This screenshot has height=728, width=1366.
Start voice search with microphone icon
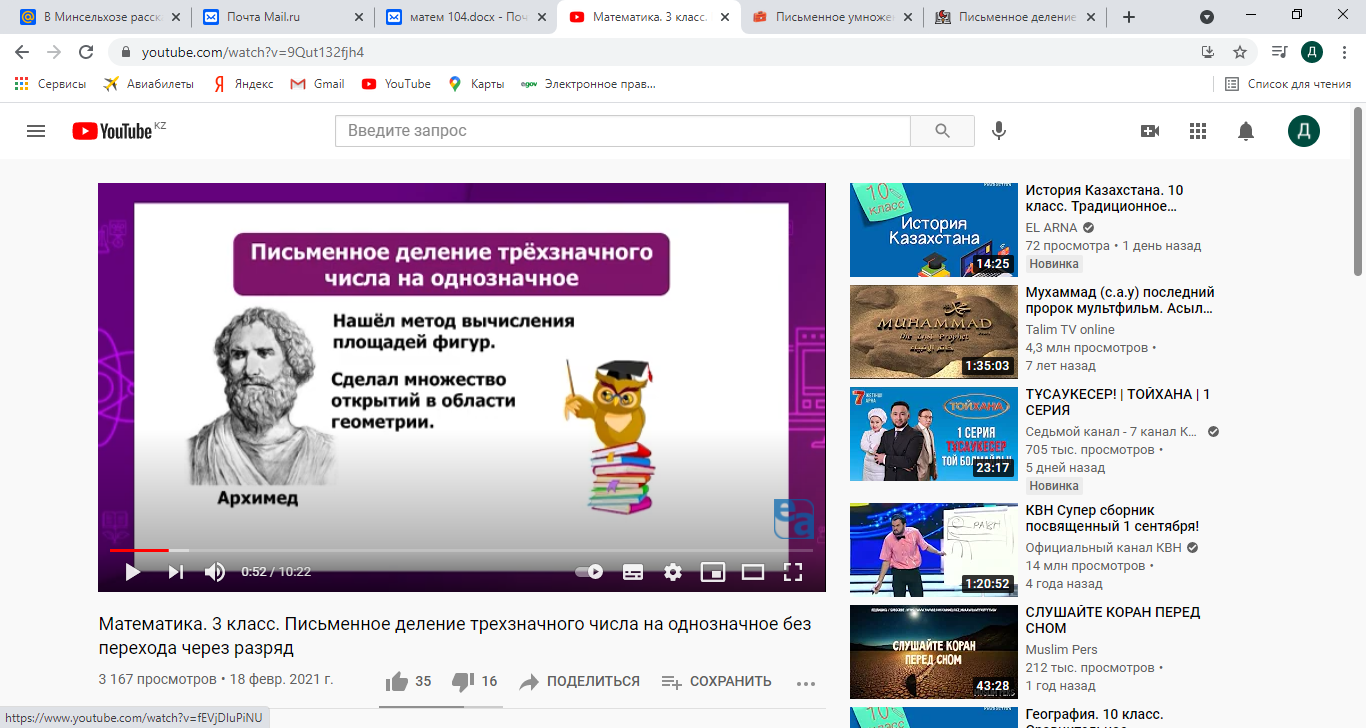(998, 131)
